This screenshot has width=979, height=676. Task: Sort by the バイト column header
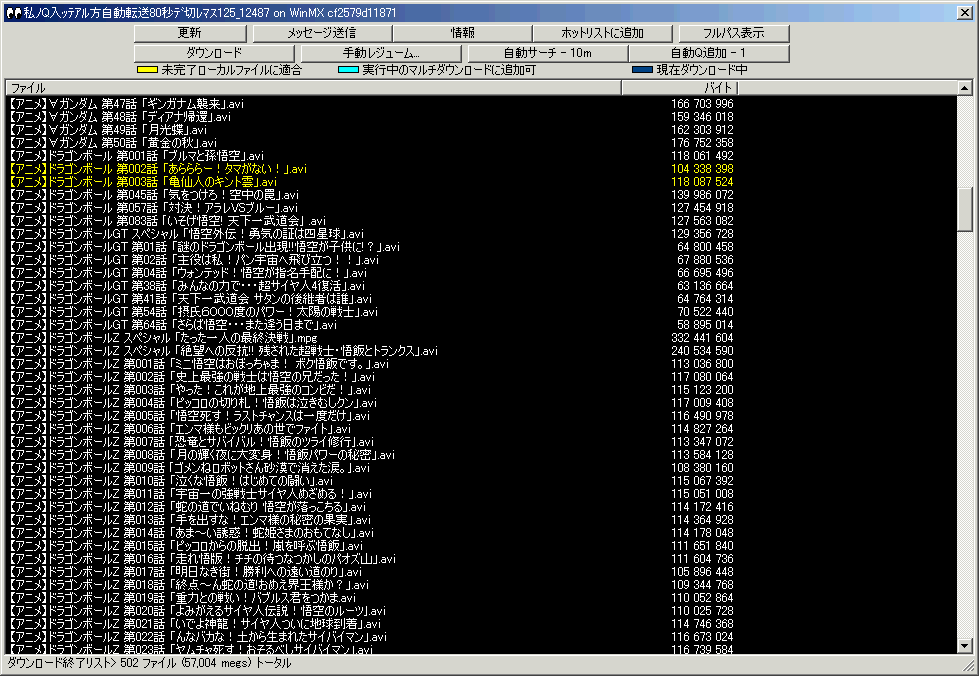(680, 88)
